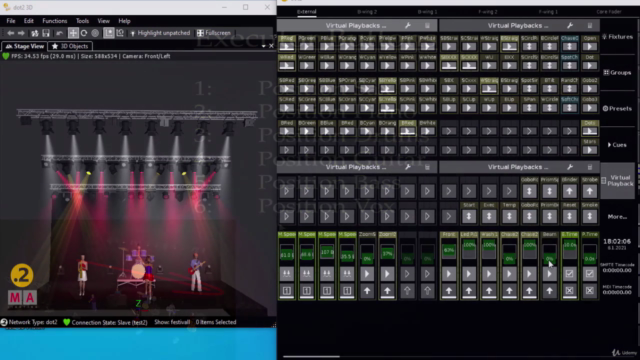
Task: Open wrench settings of top-left Virtual Playbacks
Action: [x=408, y=26]
